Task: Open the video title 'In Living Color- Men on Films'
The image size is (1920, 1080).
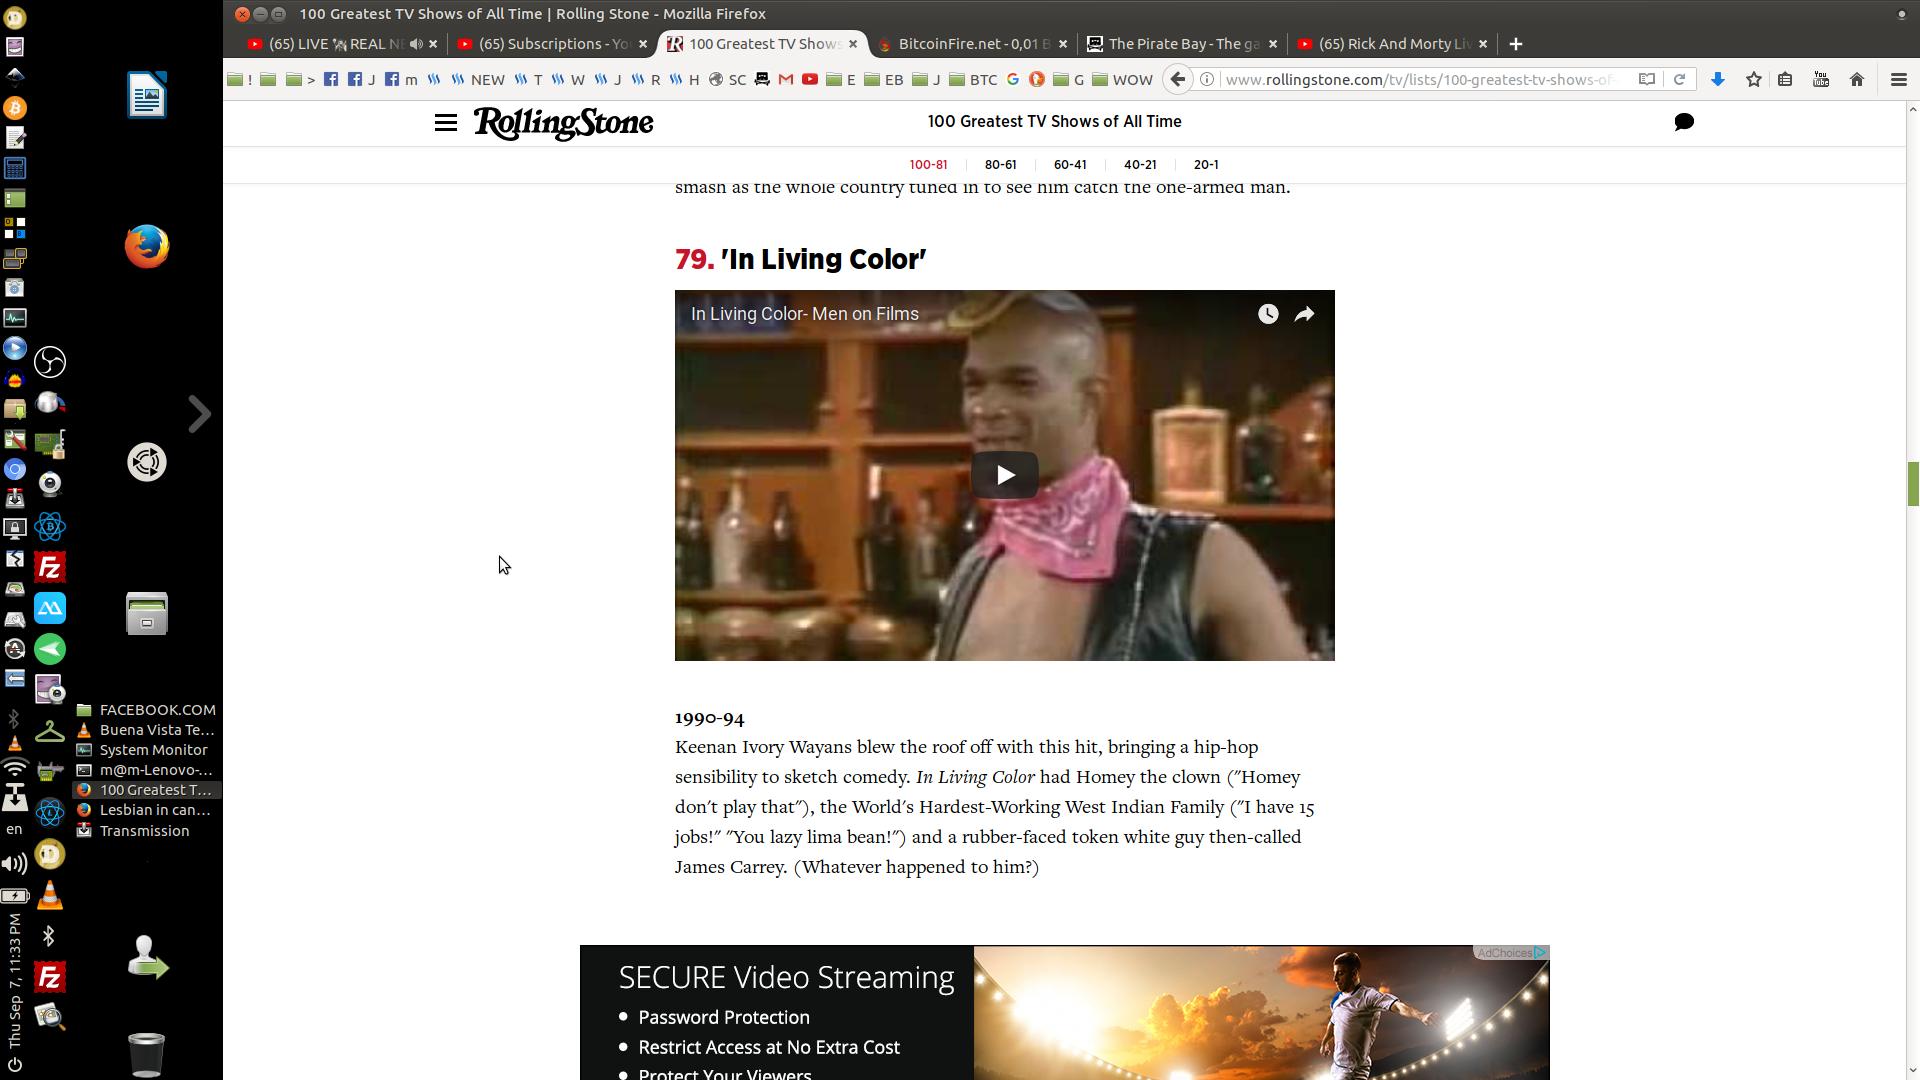Action: (805, 314)
